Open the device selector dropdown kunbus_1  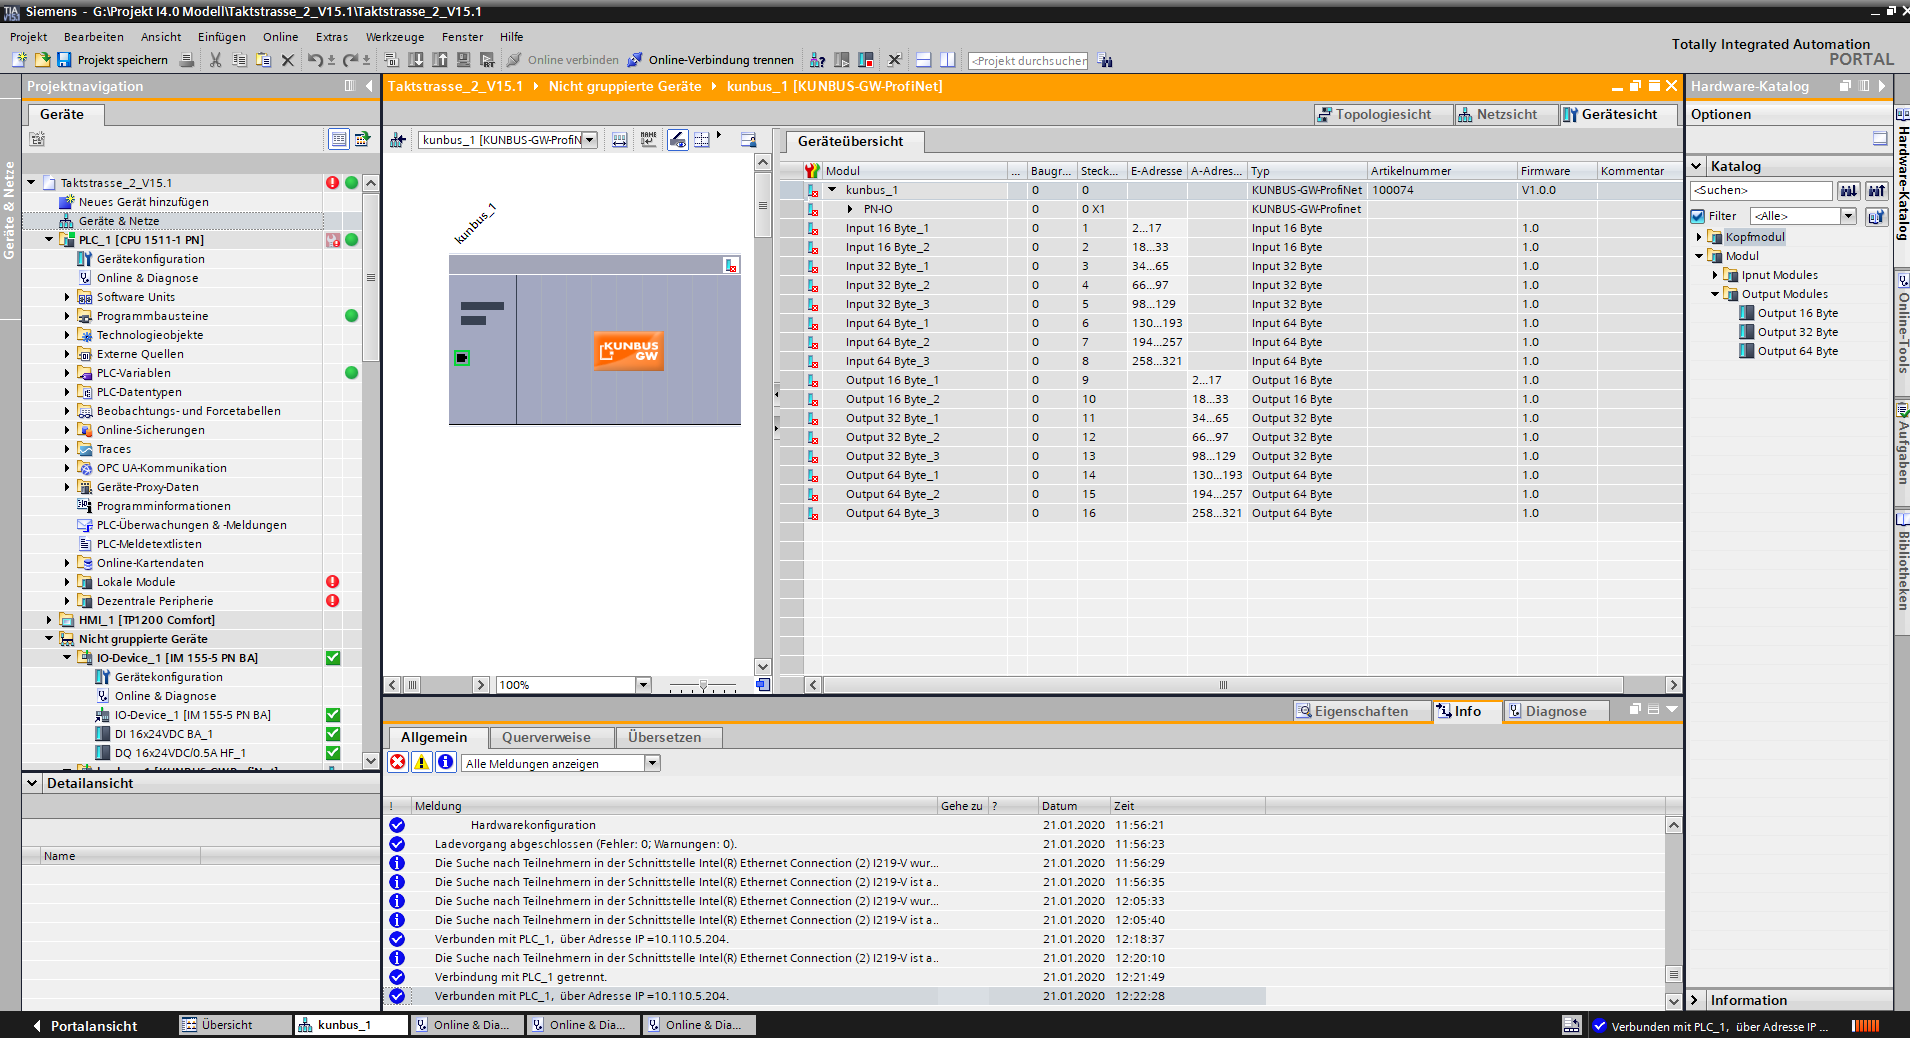[x=590, y=140]
